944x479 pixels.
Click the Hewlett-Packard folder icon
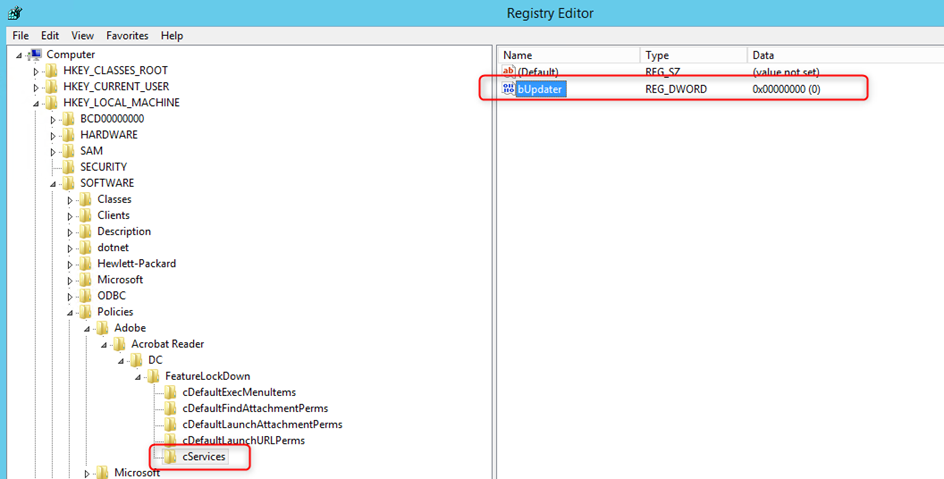coord(85,264)
